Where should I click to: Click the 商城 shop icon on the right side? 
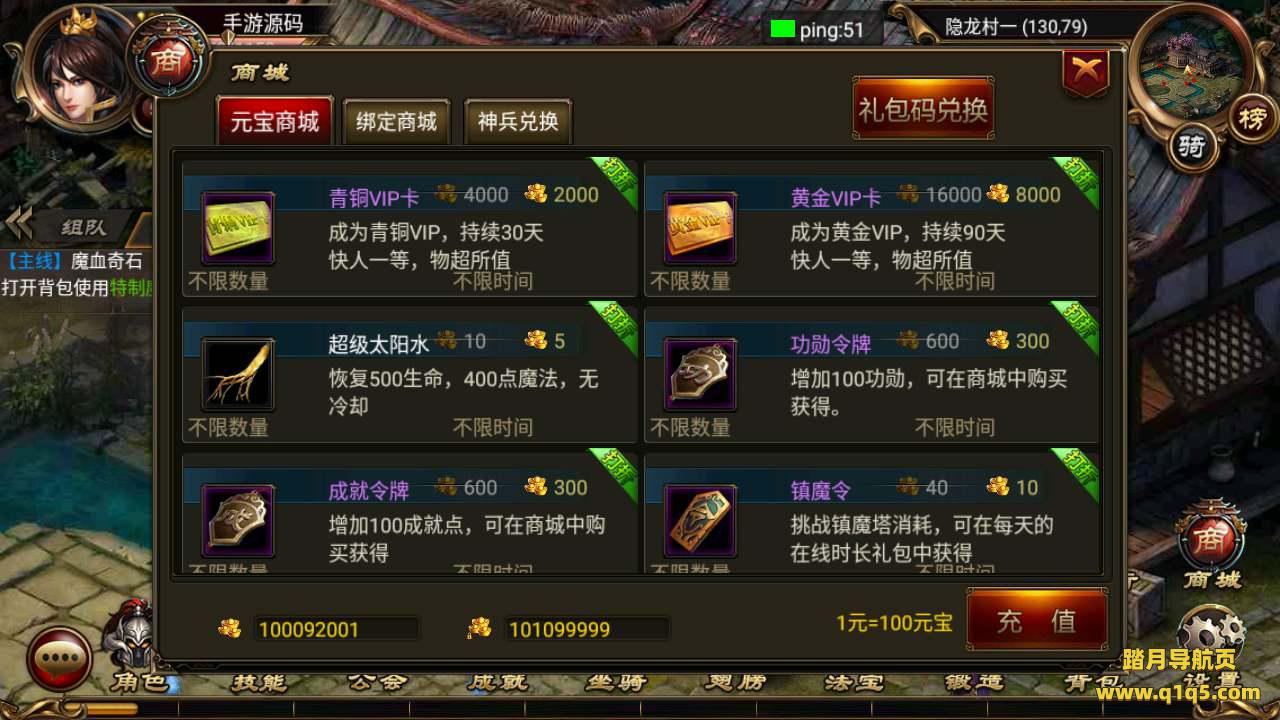click(1211, 548)
